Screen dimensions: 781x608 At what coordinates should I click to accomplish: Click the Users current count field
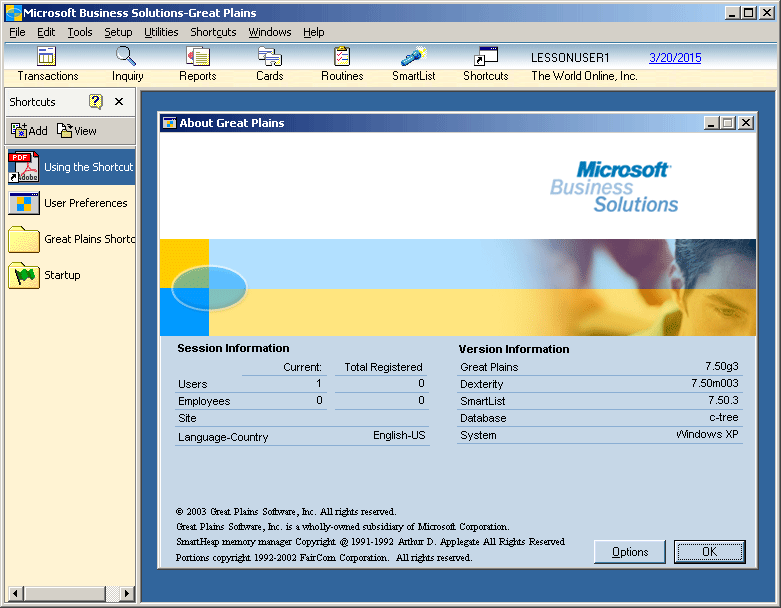(284, 383)
